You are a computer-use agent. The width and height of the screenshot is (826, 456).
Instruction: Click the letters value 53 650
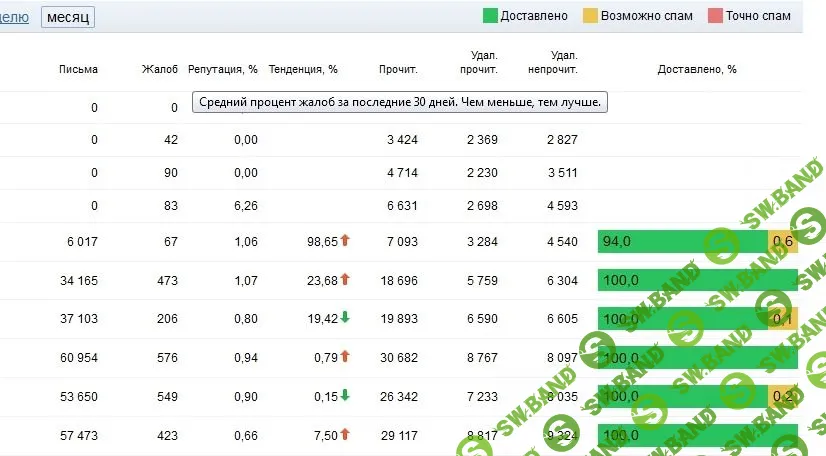tap(79, 396)
